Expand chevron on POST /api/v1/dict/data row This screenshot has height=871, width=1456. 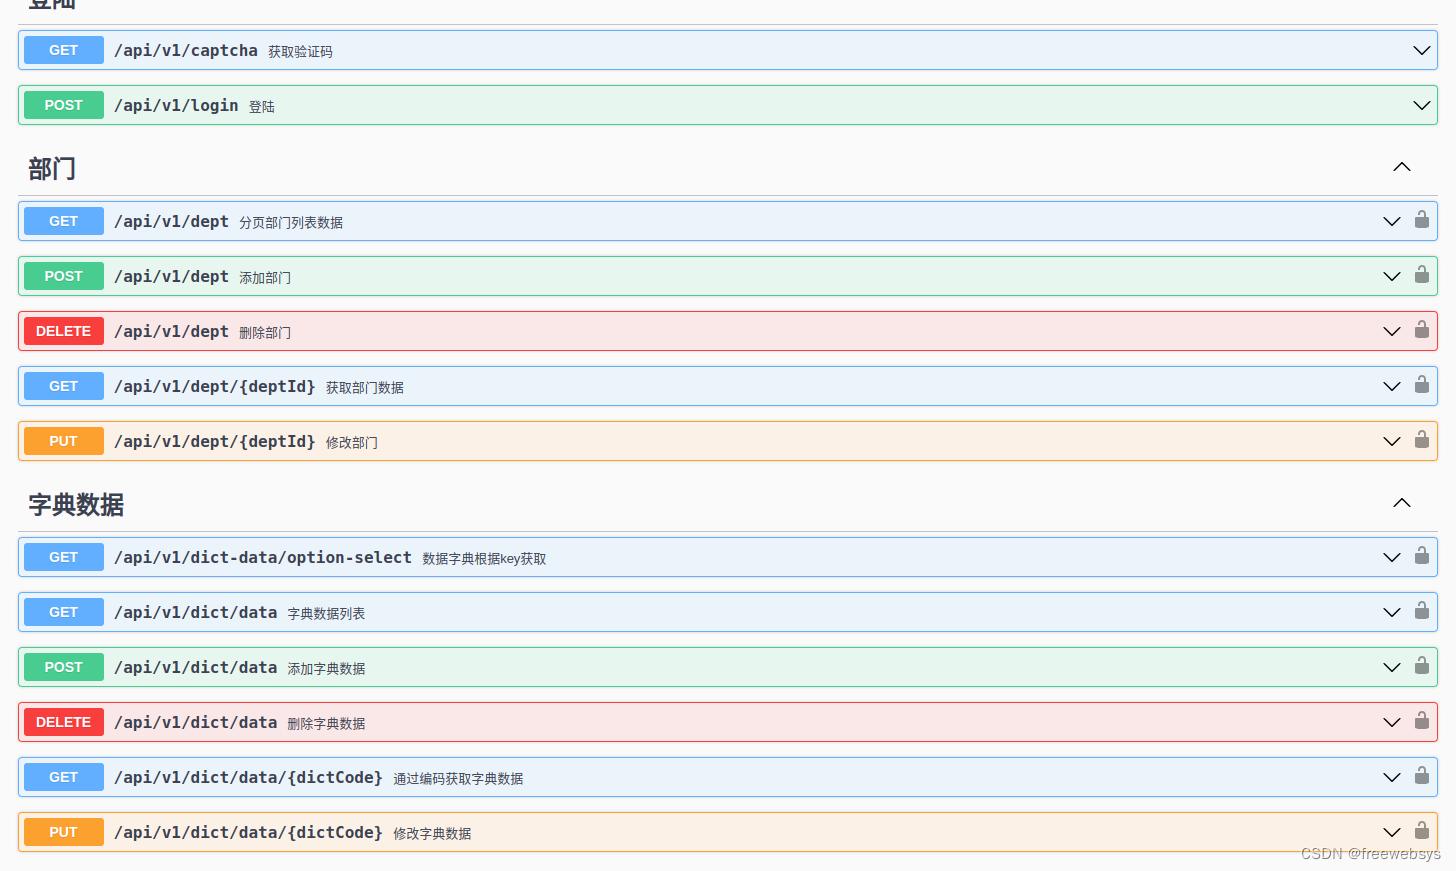pyautogui.click(x=1391, y=667)
